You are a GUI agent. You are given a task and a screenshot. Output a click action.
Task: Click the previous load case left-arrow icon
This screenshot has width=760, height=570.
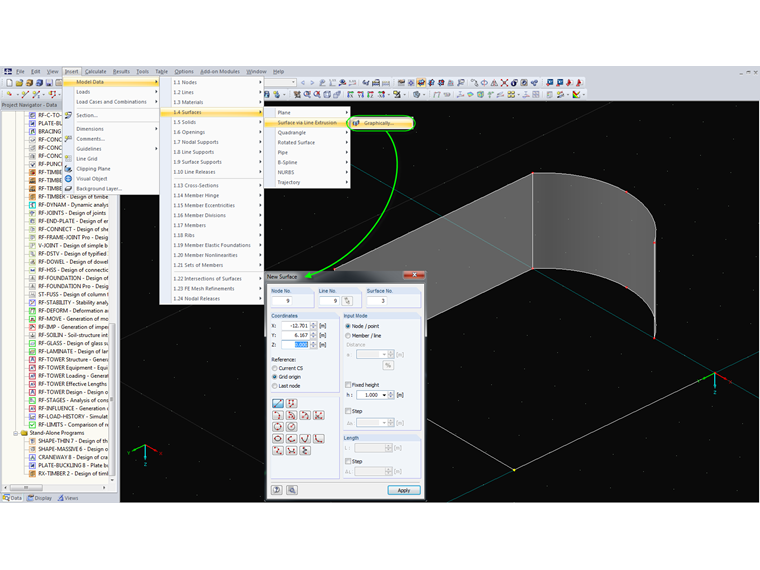click(x=303, y=83)
